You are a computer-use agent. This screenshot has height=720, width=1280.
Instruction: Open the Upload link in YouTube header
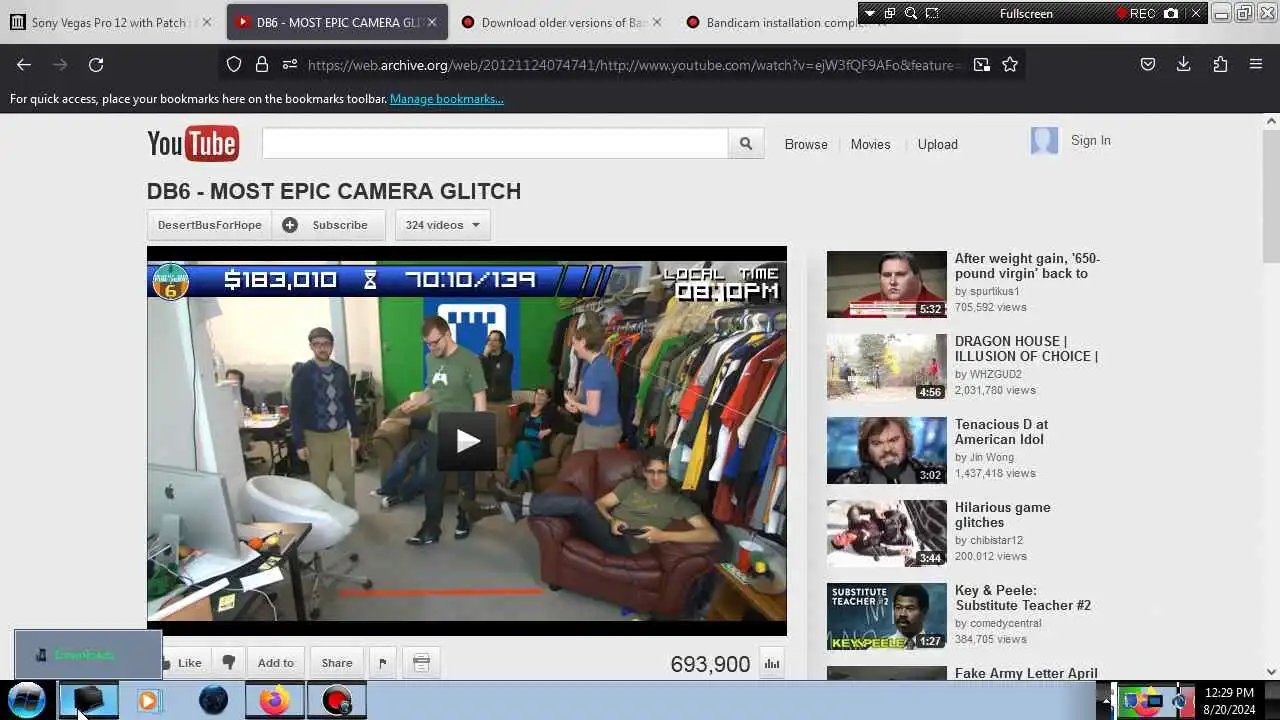pos(938,144)
